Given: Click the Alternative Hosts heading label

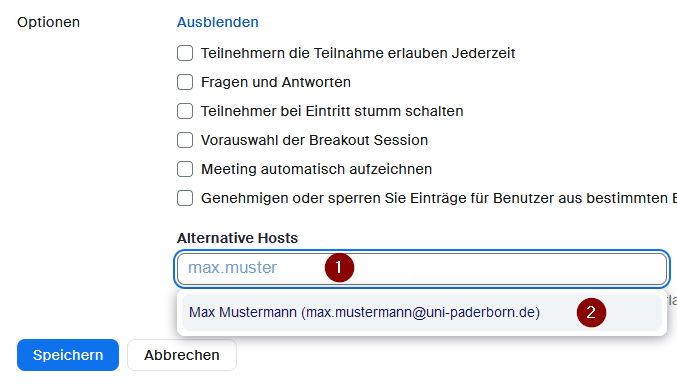Looking at the screenshot, I should point(237,238).
